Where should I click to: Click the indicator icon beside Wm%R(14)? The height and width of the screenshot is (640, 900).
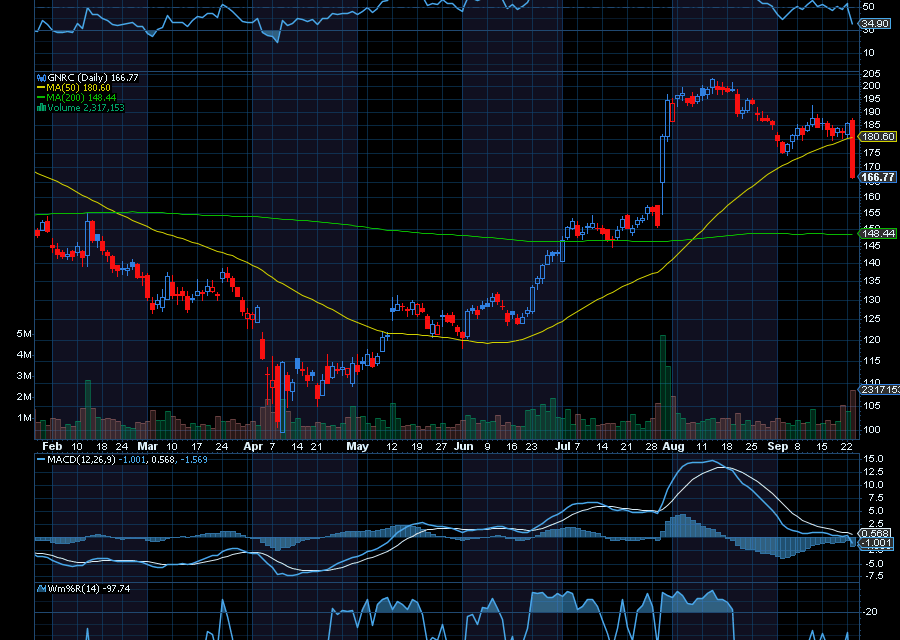click(41, 588)
